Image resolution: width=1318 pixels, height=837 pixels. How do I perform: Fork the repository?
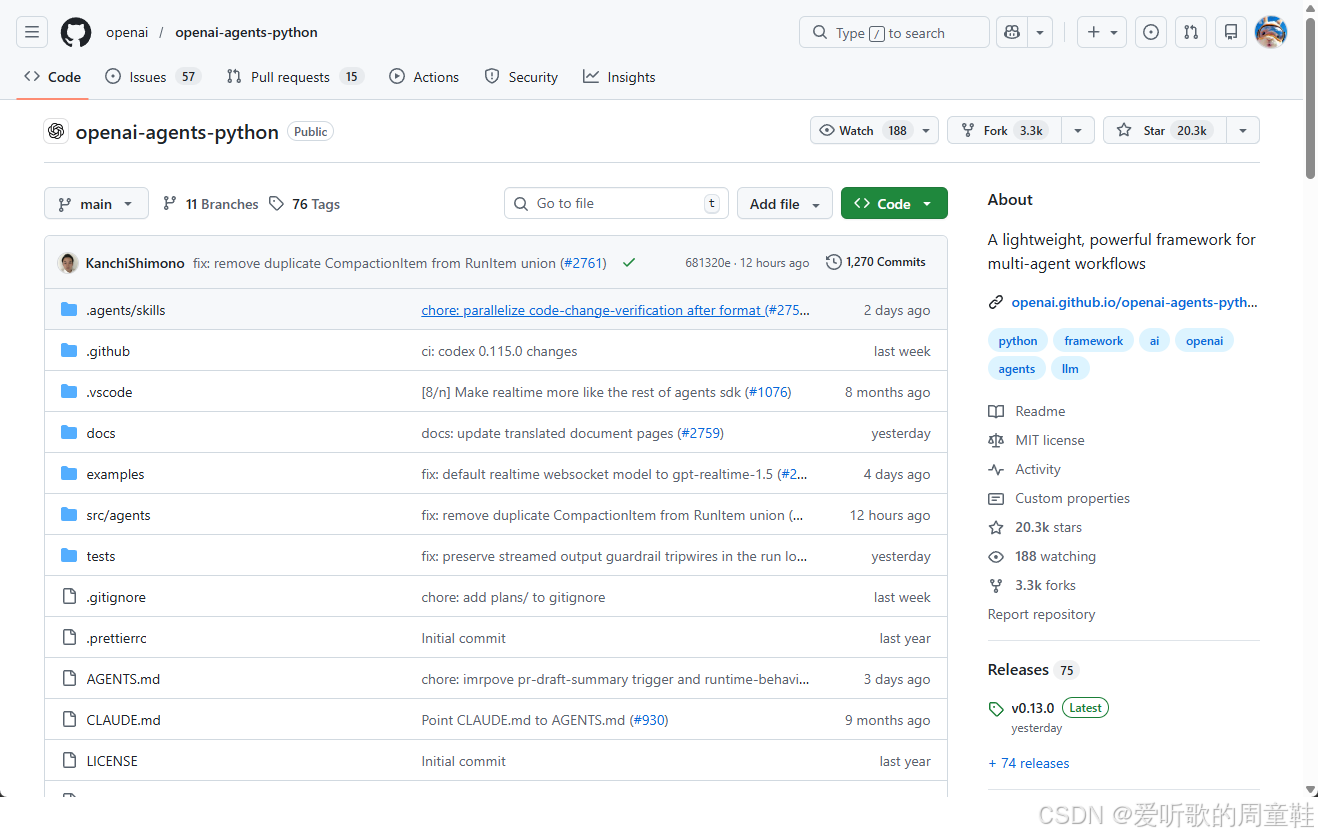point(1004,131)
